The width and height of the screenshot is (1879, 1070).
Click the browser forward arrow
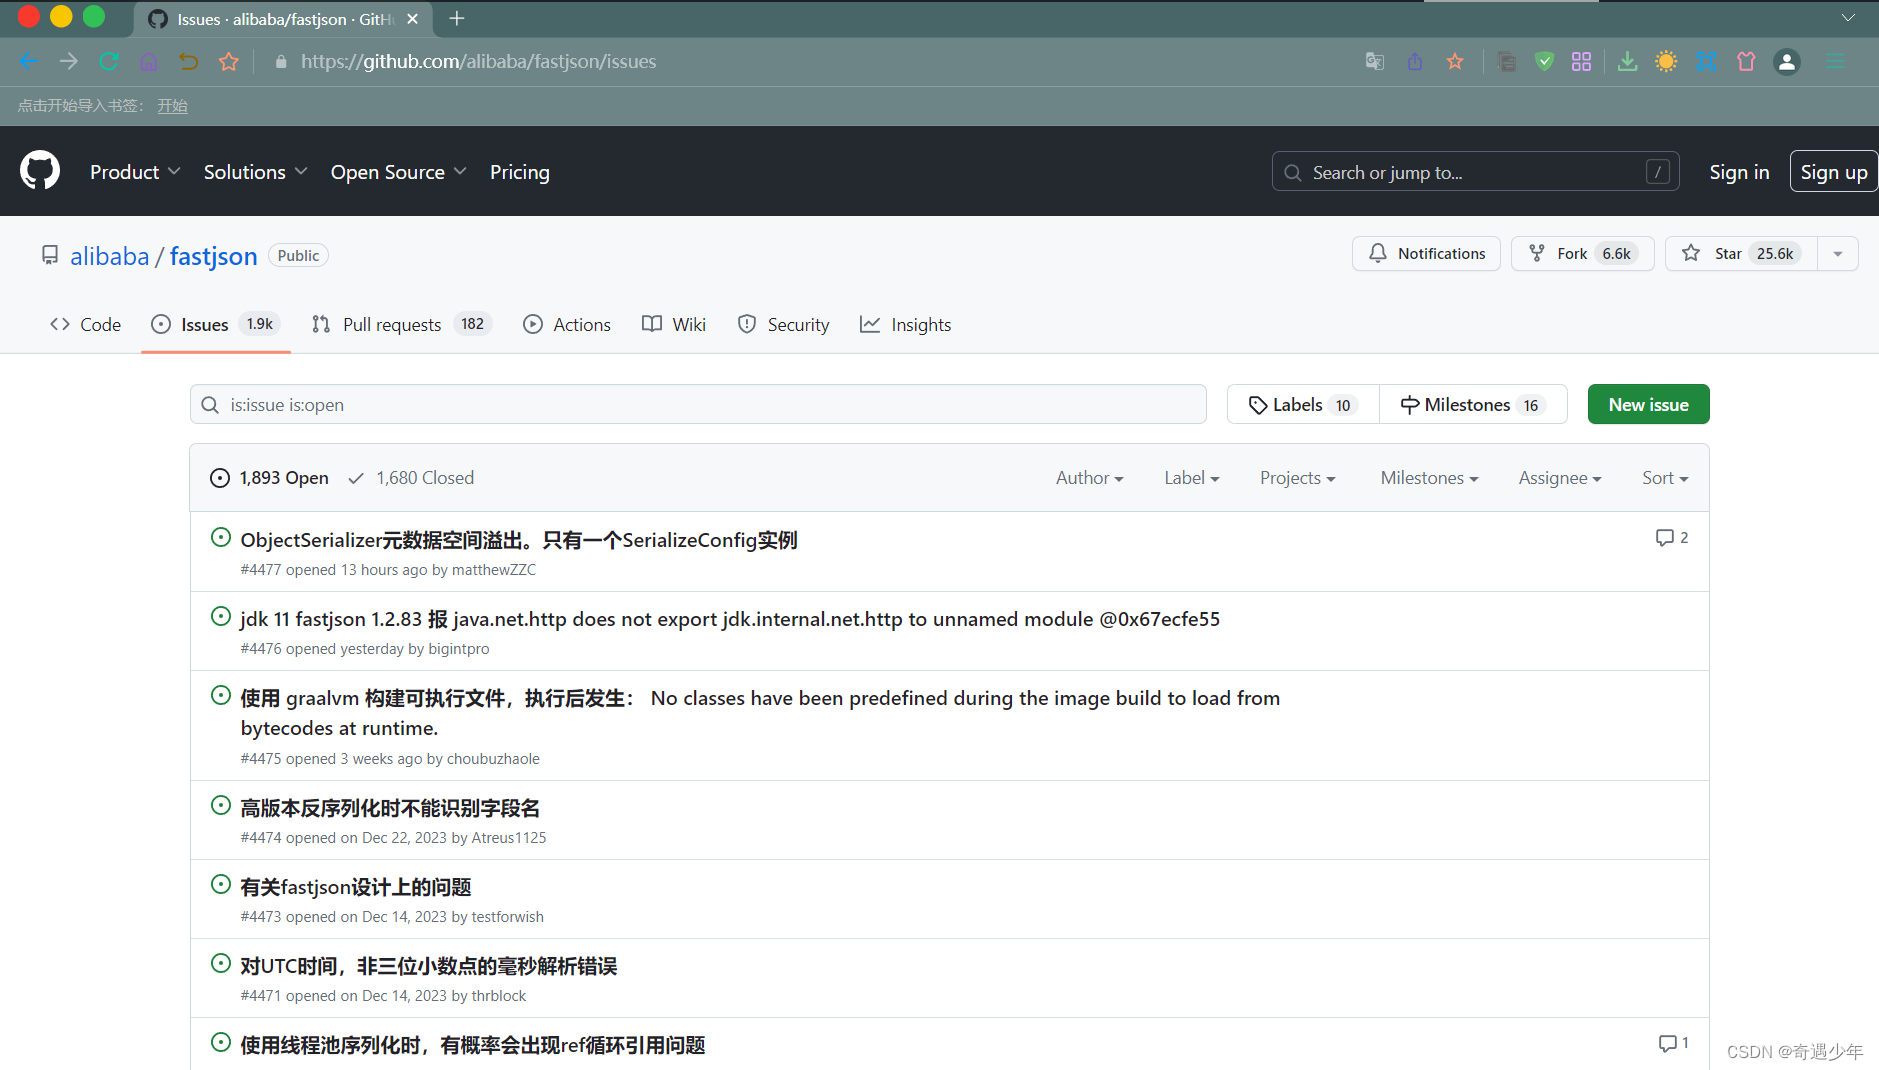[x=68, y=61]
